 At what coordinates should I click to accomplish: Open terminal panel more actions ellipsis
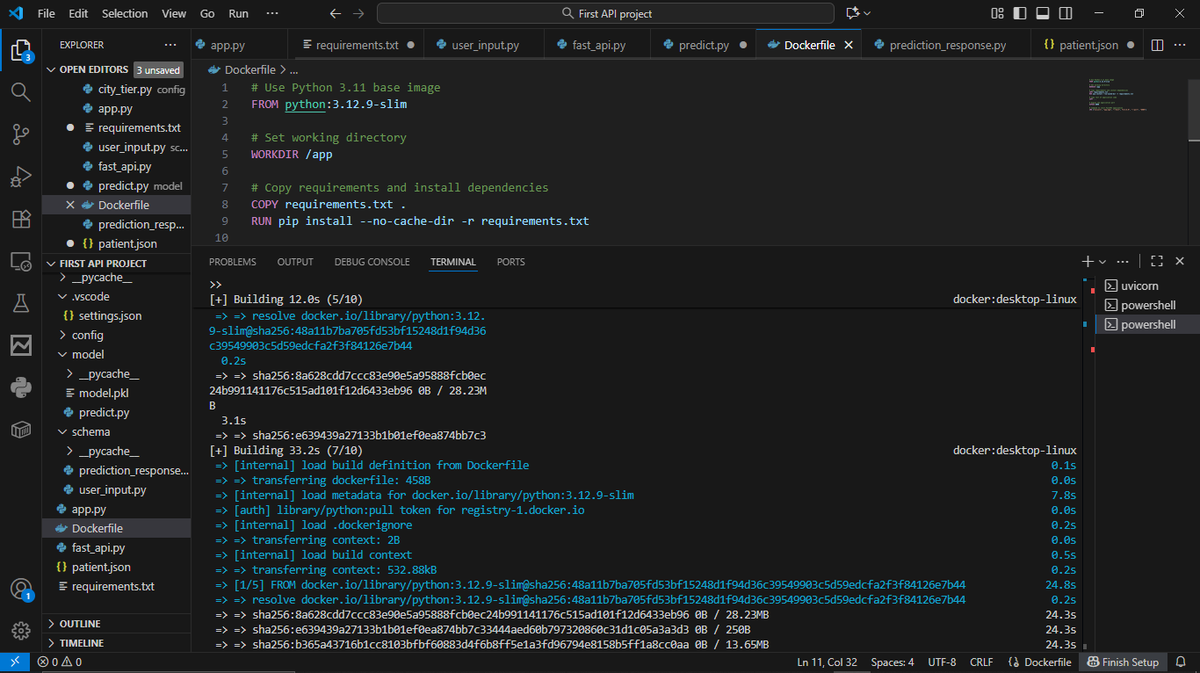1122,261
